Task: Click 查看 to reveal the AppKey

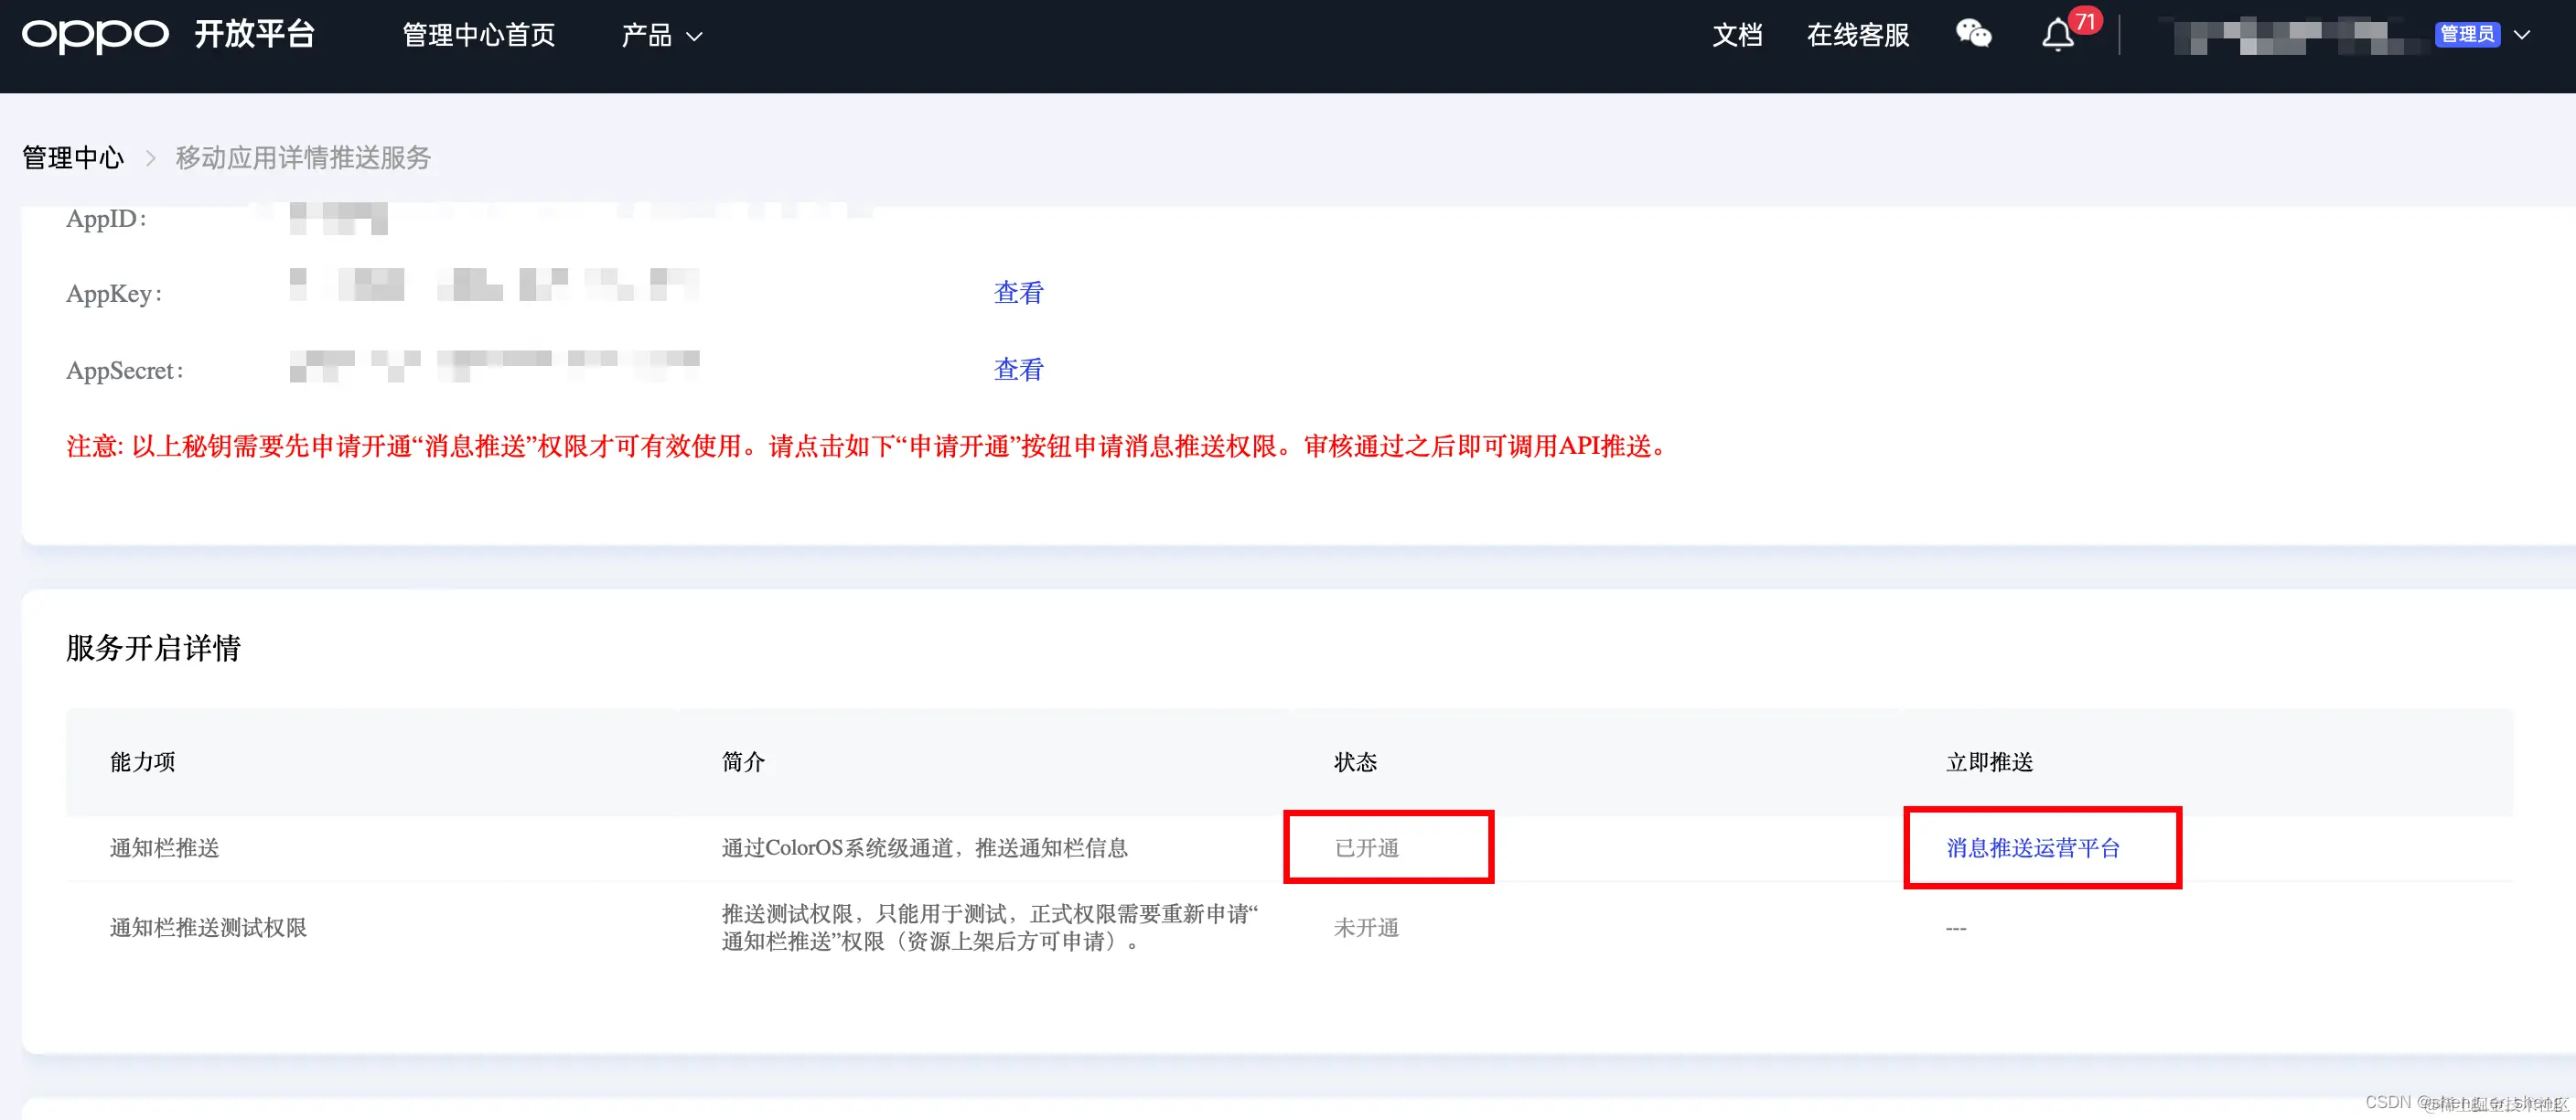Action: coord(1018,292)
